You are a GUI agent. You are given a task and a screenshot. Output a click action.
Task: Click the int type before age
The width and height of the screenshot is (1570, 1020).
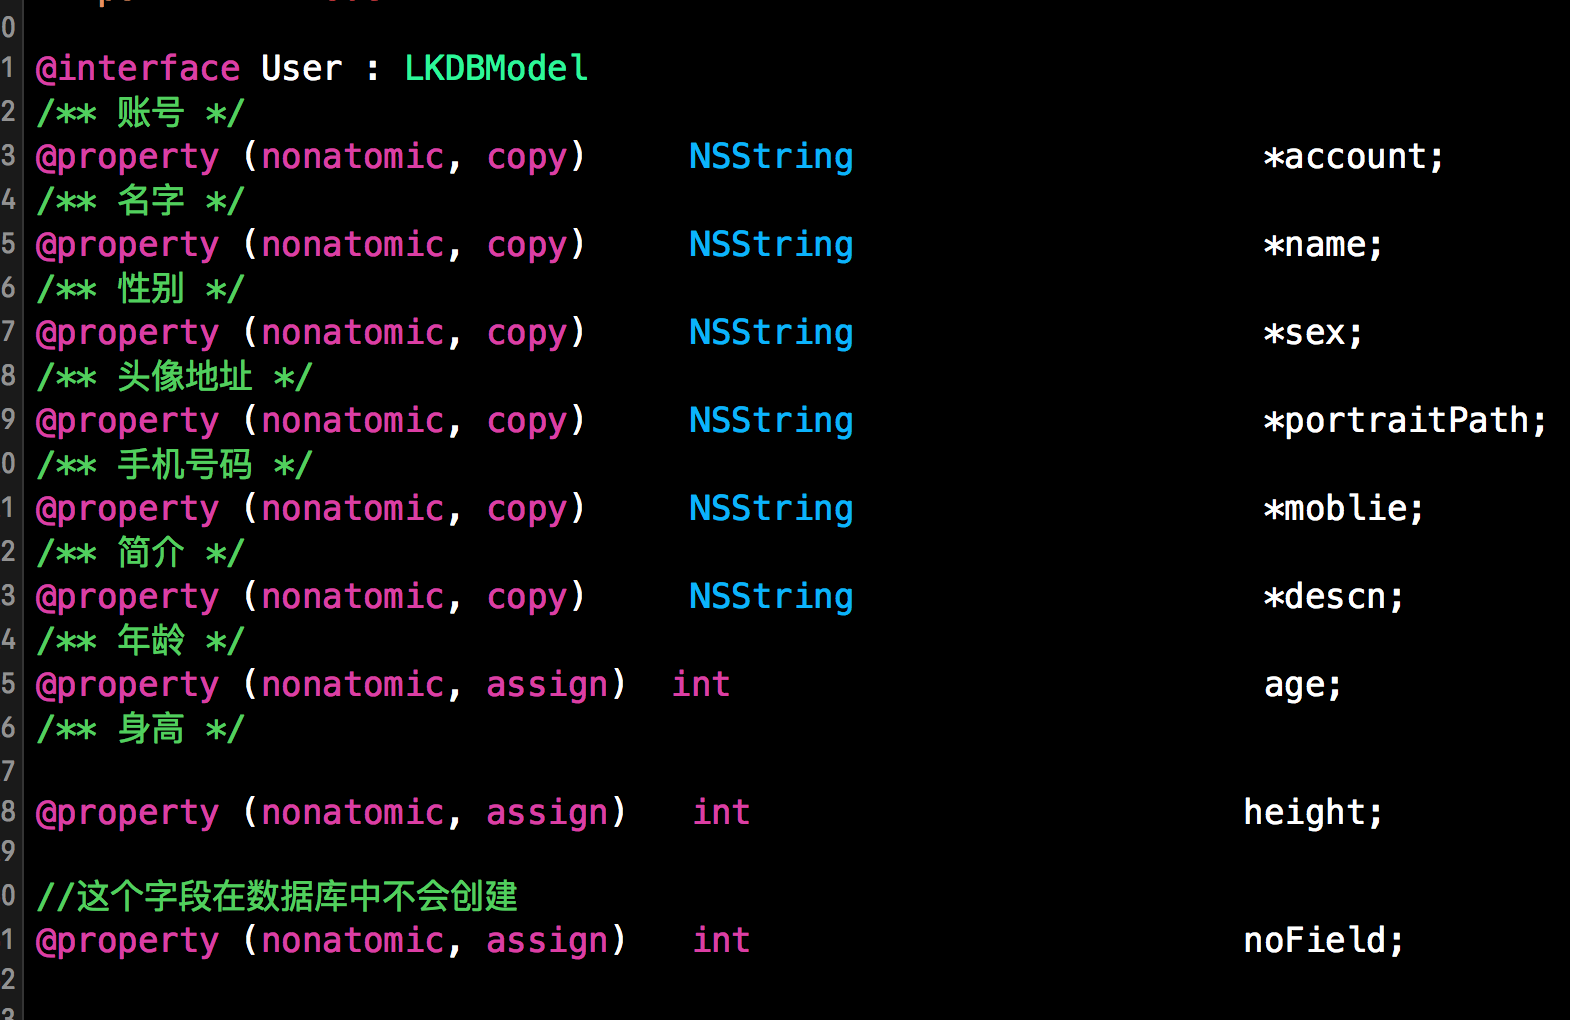tap(700, 684)
